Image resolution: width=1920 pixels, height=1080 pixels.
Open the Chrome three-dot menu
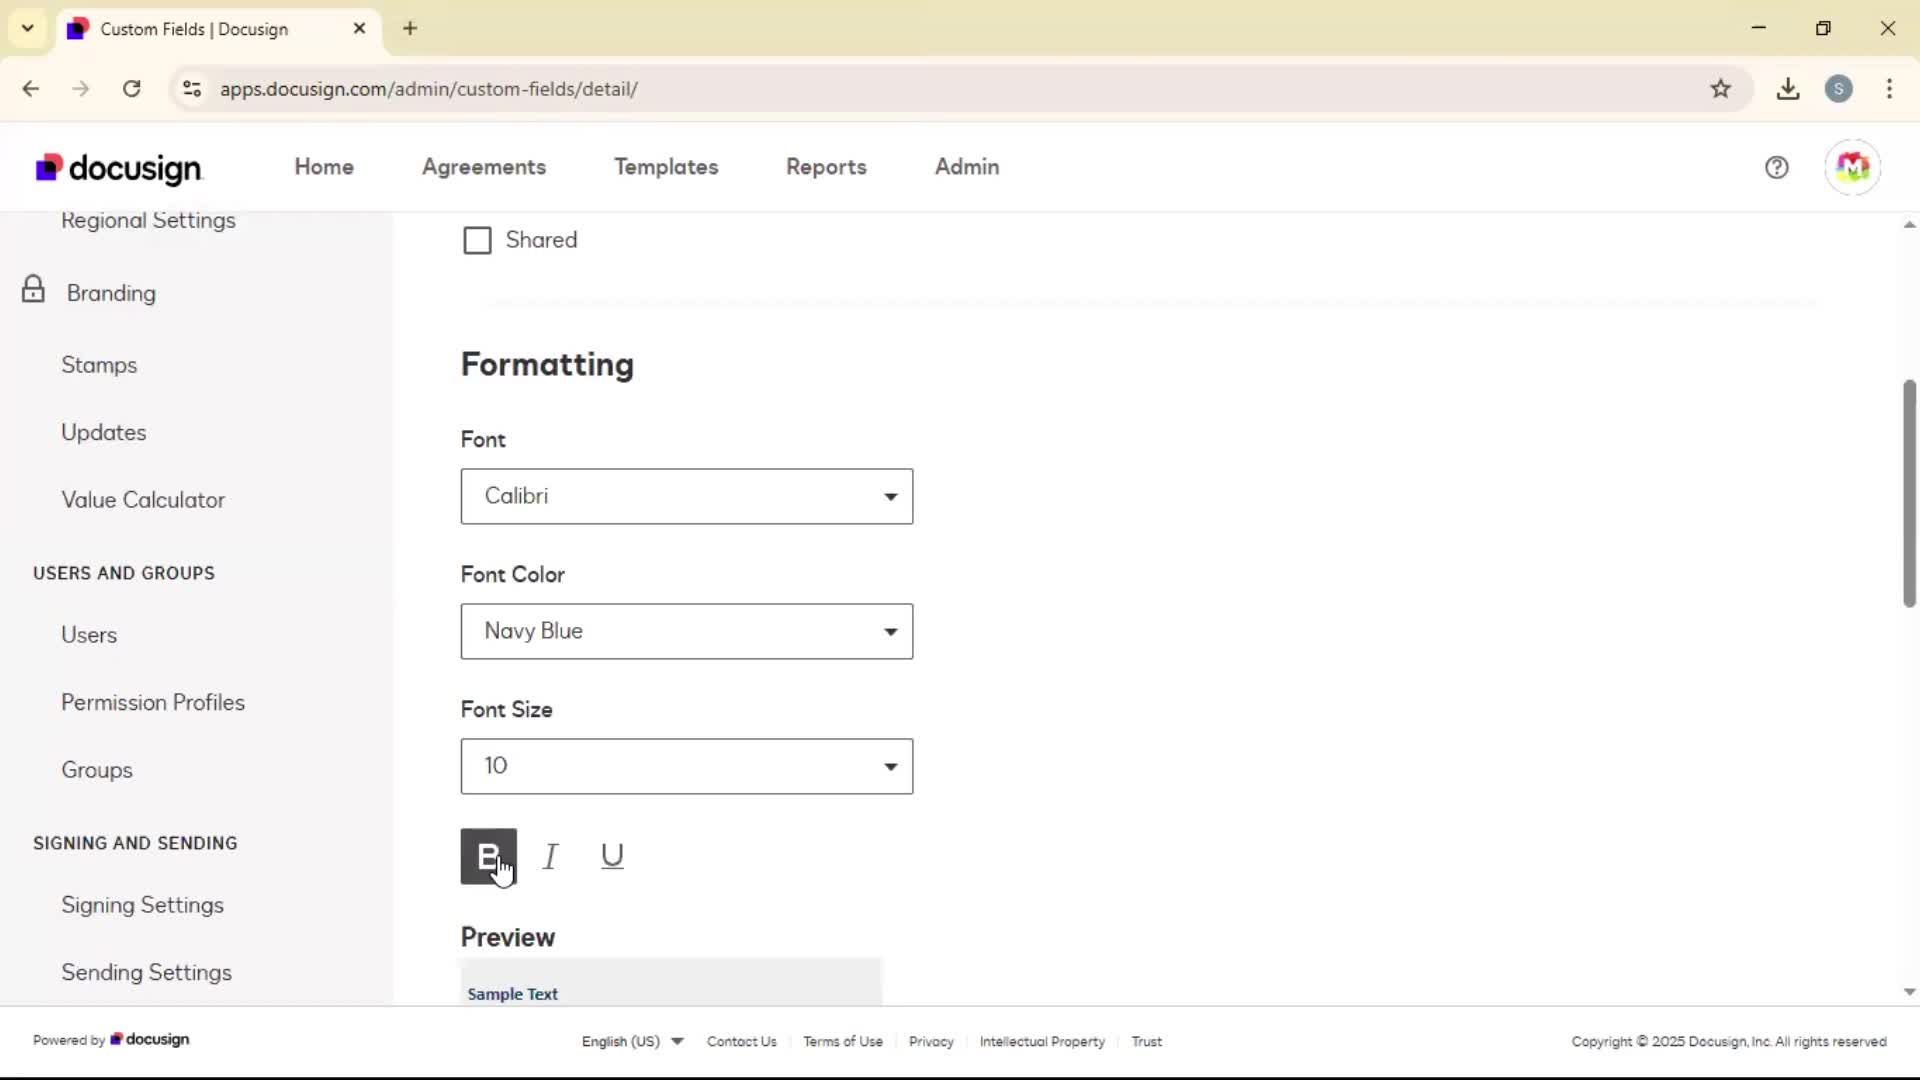click(x=1889, y=89)
